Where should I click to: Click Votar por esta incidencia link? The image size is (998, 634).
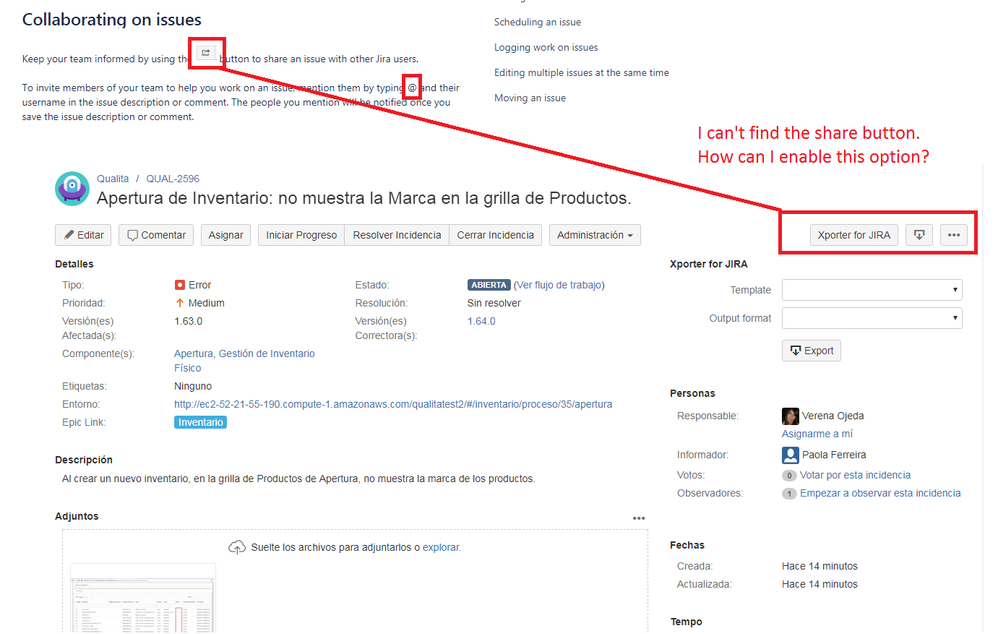(x=855, y=476)
